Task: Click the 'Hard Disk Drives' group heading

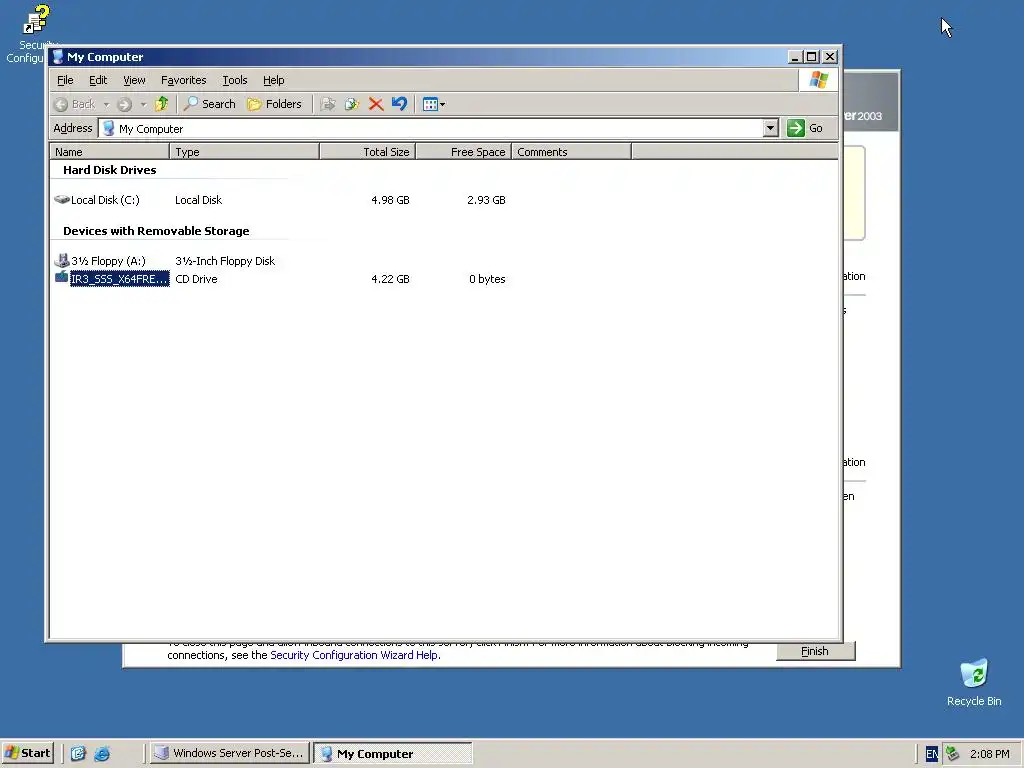Action: [x=110, y=170]
